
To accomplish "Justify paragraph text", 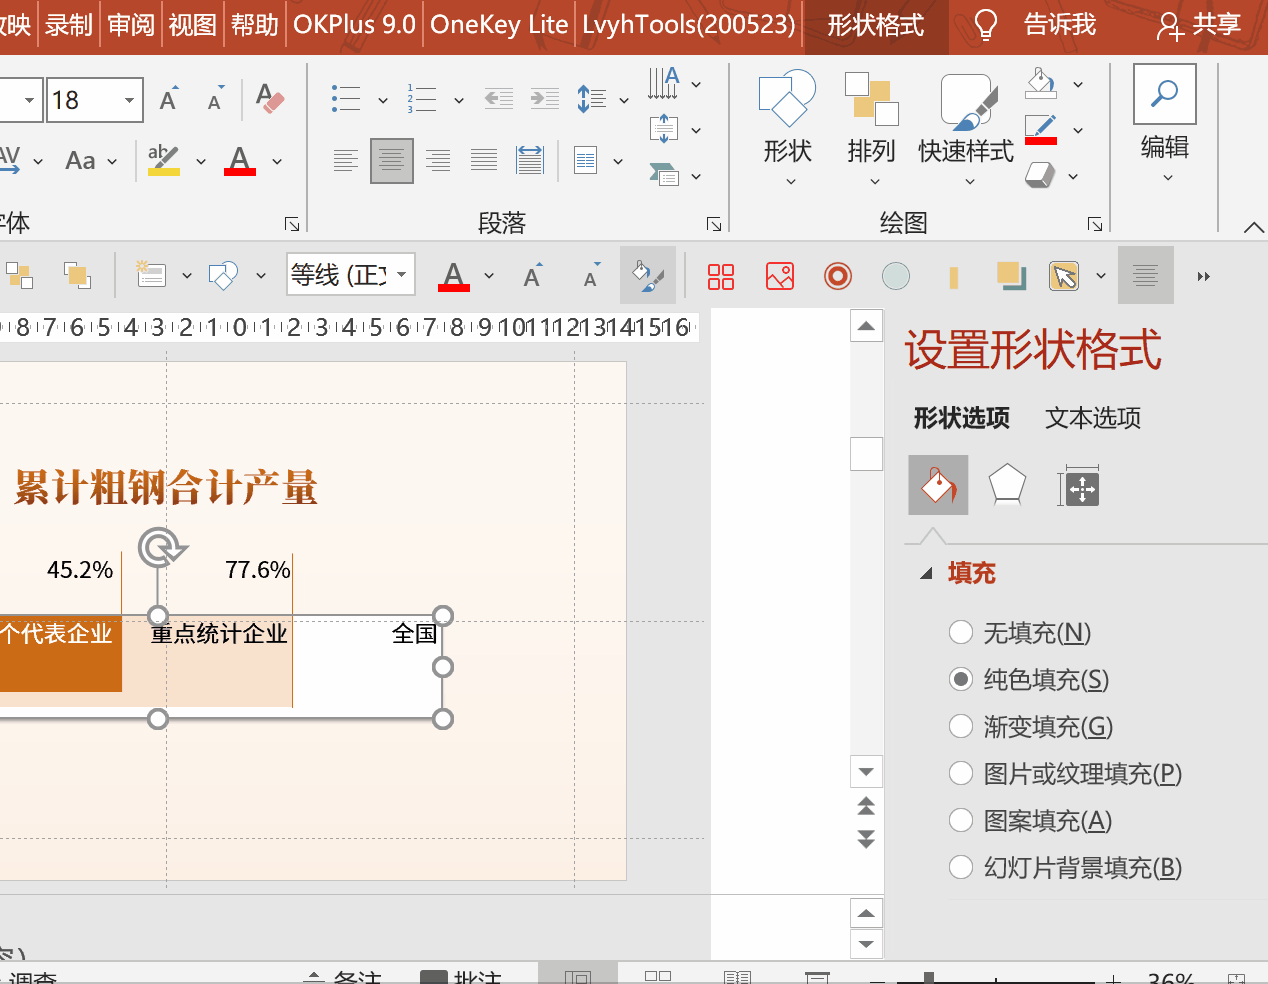I will pos(484,160).
